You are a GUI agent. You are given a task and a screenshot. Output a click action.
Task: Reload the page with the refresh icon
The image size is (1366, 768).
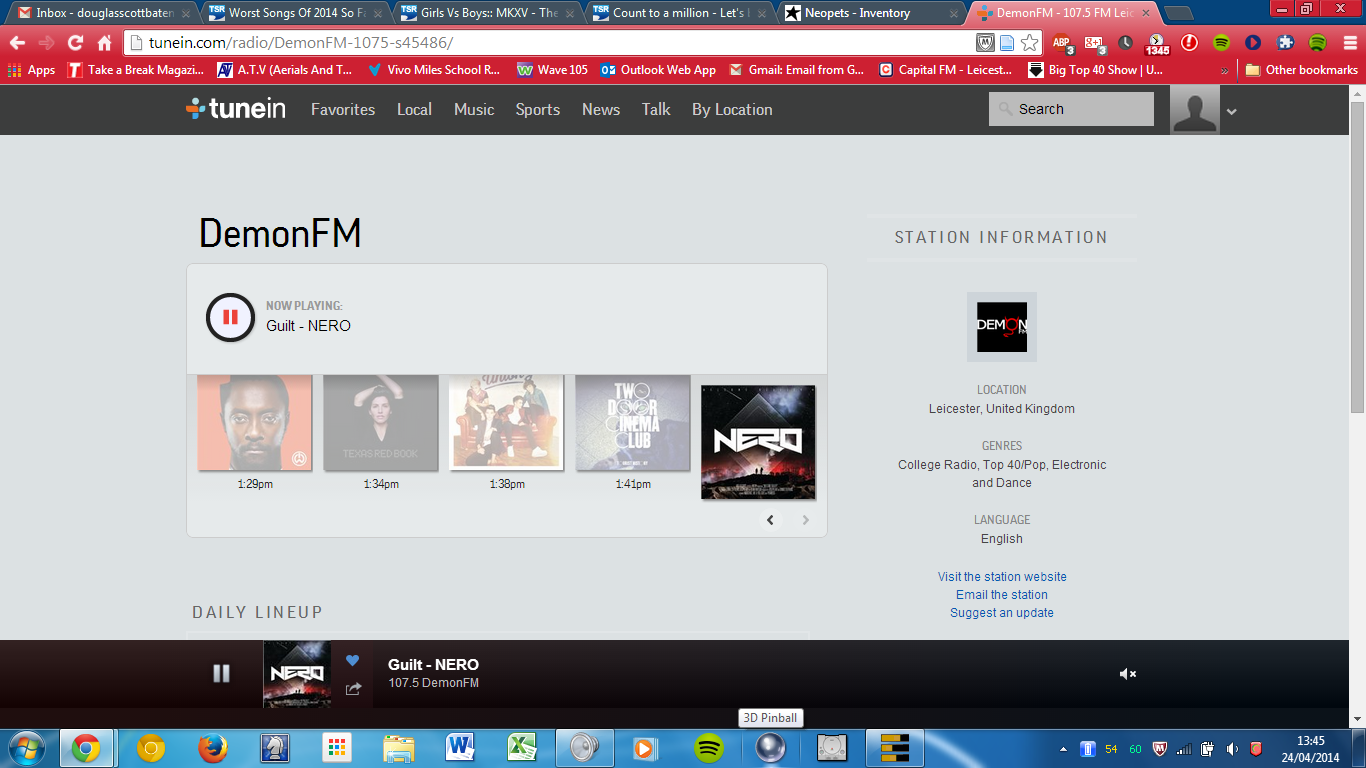click(x=75, y=43)
